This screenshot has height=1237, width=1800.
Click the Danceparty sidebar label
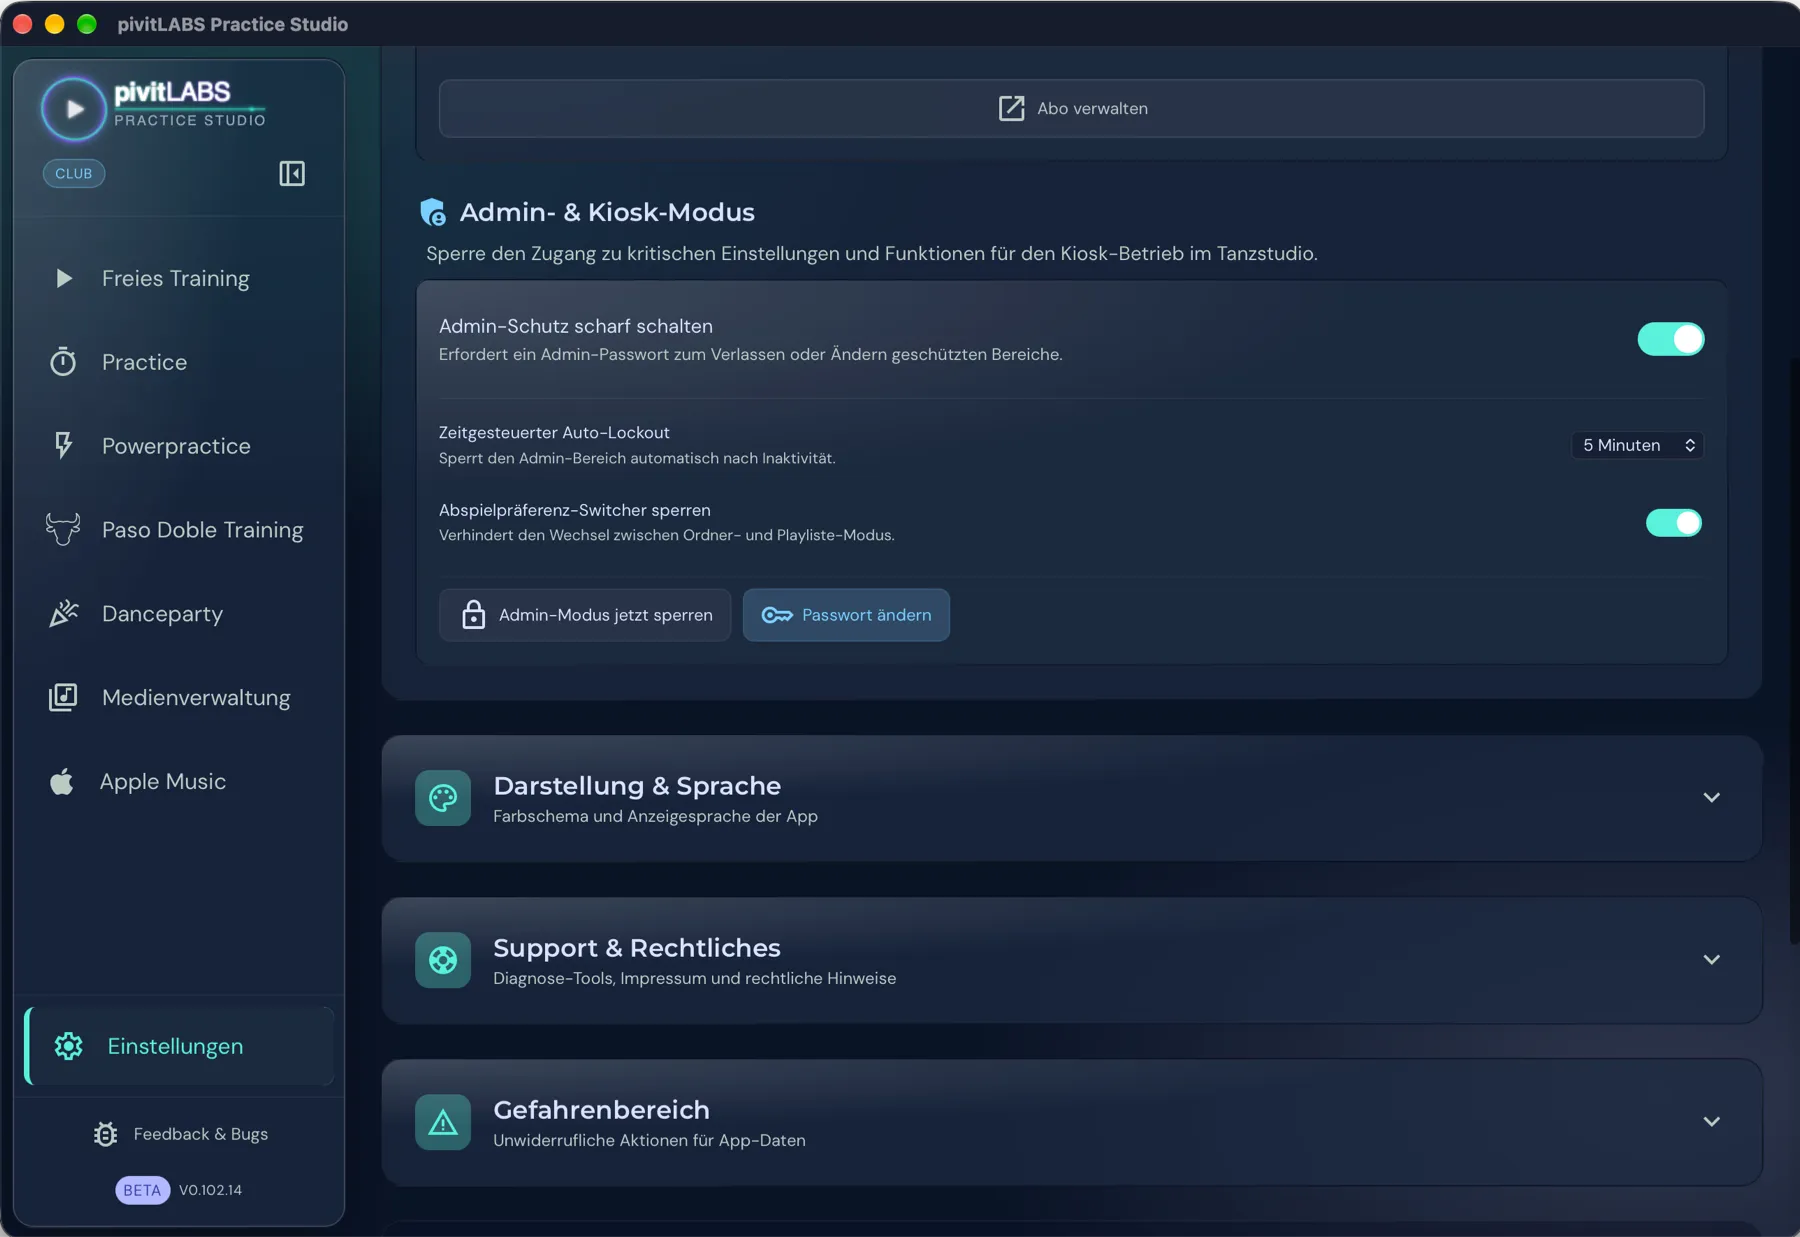(162, 613)
